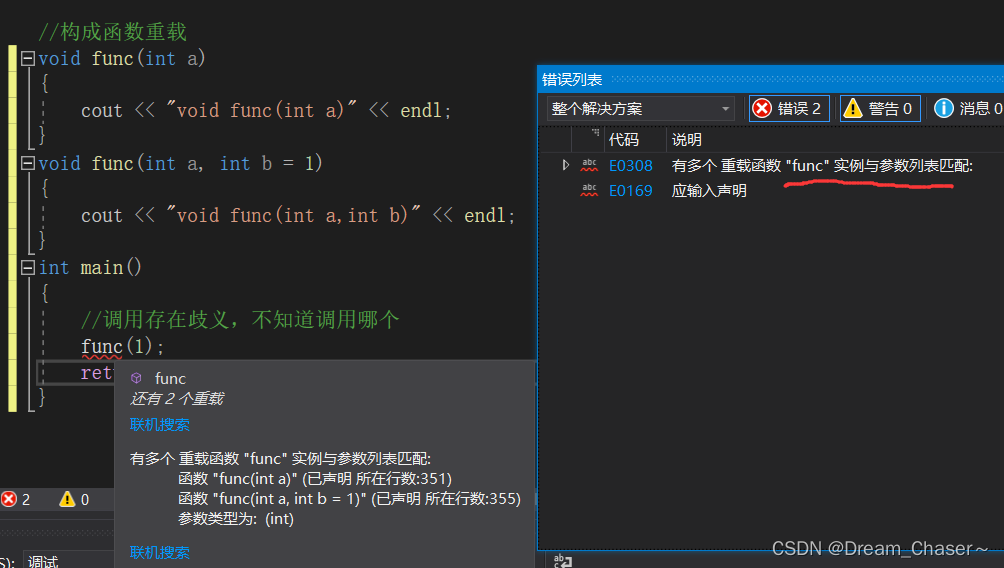This screenshot has height=568, width=1004.
Task: Click the abc icon beside E0169
Action: 589,190
